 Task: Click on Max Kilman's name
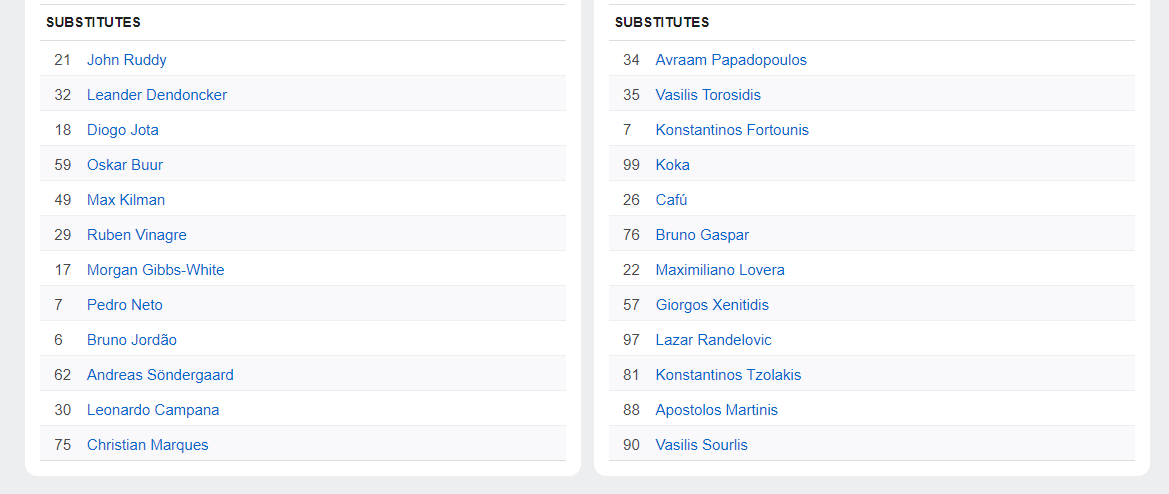[x=126, y=200]
